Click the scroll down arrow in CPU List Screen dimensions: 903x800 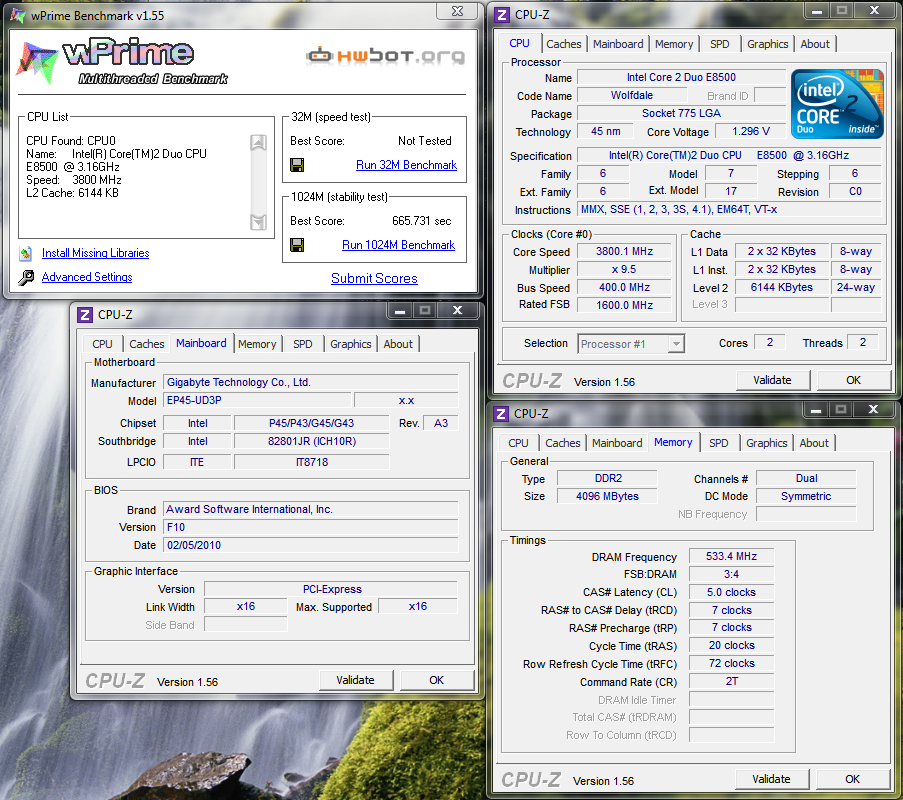click(259, 222)
